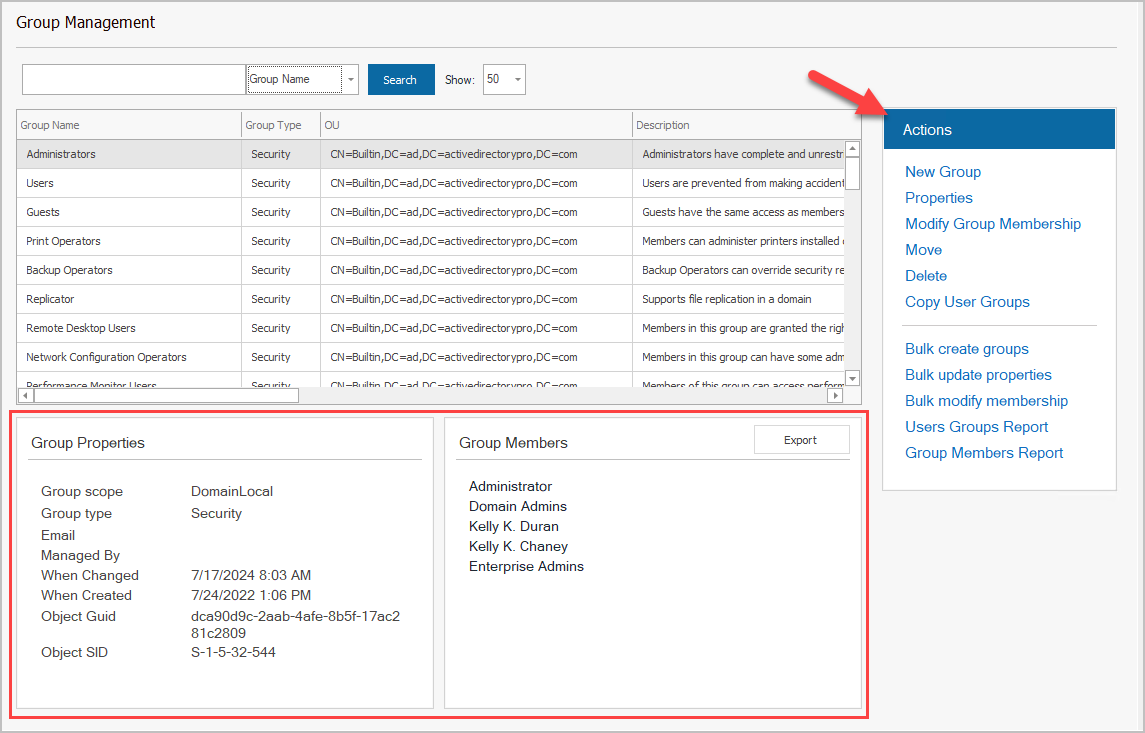The width and height of the screenshot is (1145, 733).
Task: Open Copy User Groups
Action: pos(966,302)
